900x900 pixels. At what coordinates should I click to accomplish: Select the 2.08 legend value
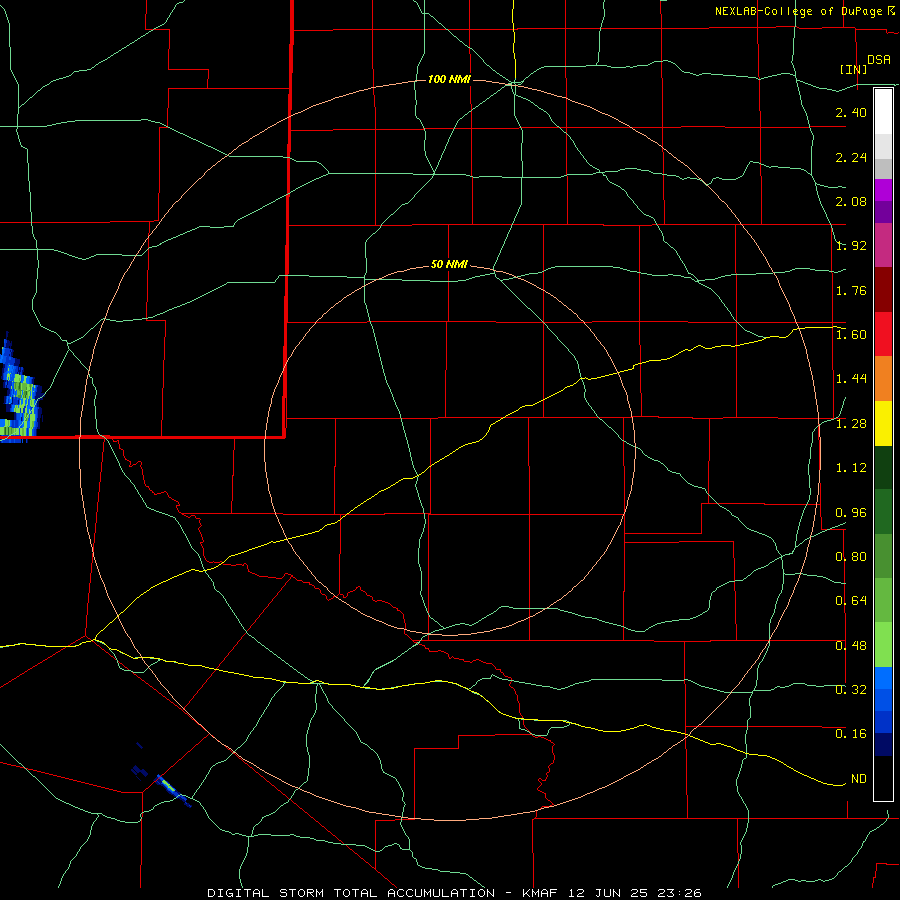pos(851,201)
